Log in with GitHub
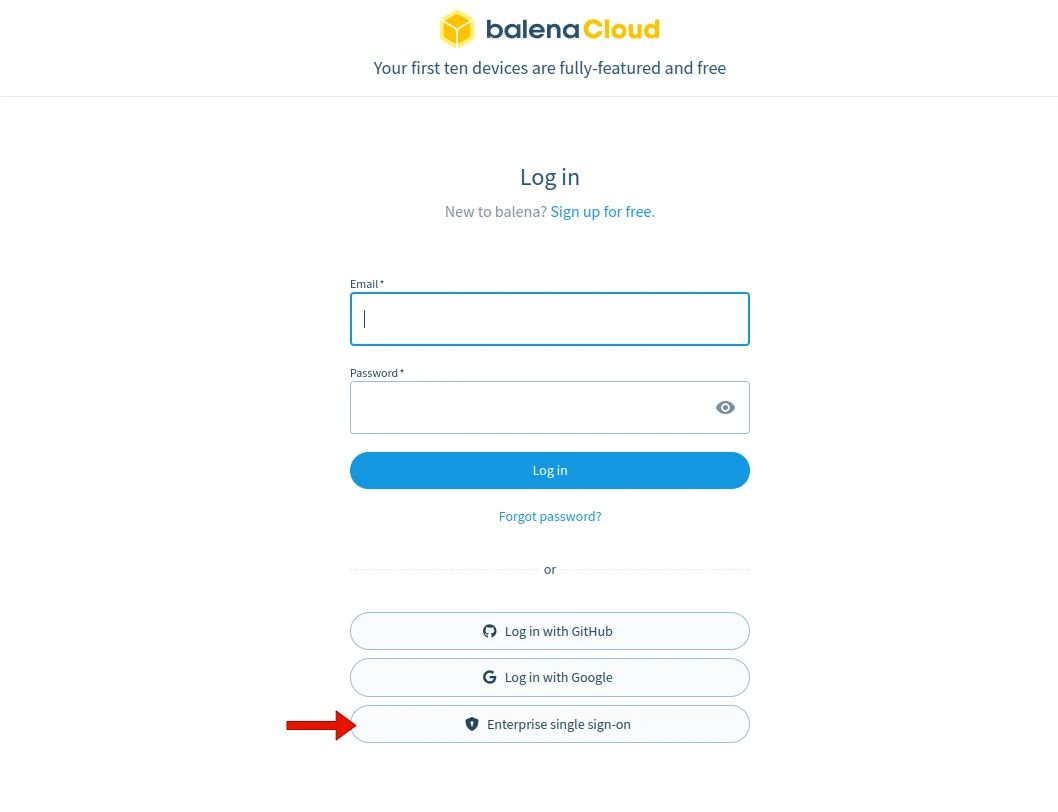 (549, 631)
